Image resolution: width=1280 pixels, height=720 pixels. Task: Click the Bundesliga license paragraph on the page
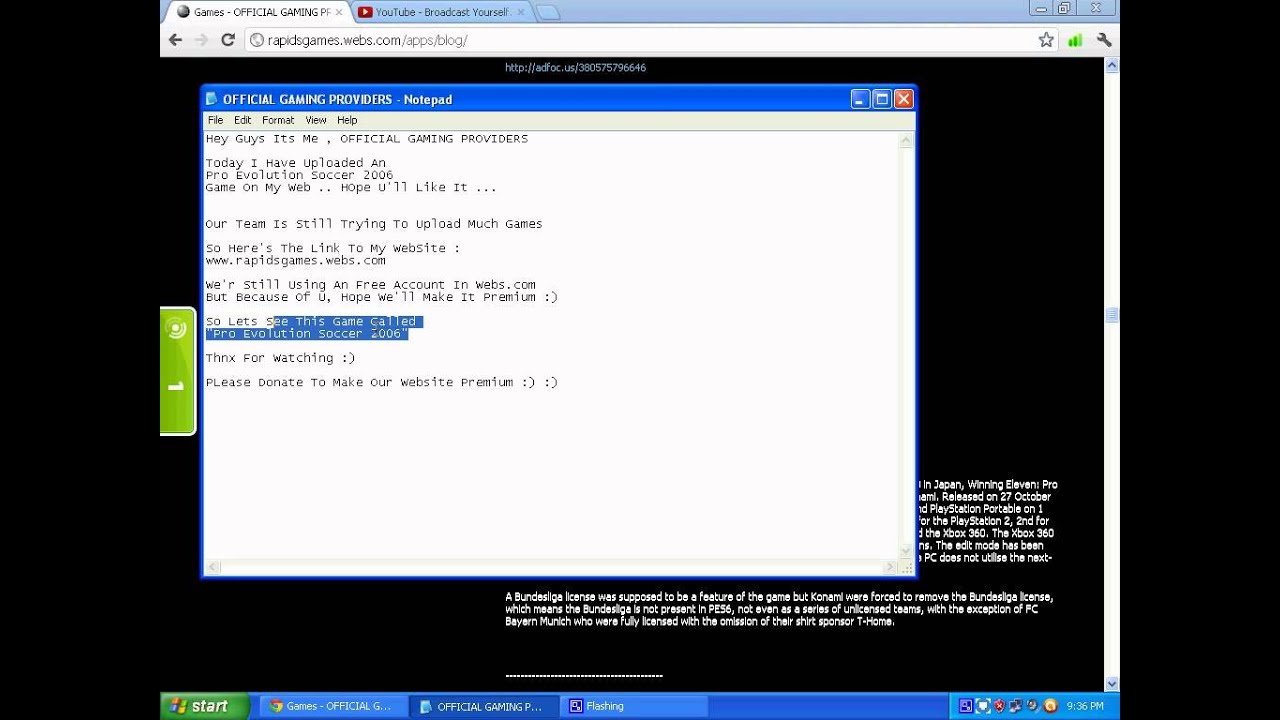click(779, 609)
